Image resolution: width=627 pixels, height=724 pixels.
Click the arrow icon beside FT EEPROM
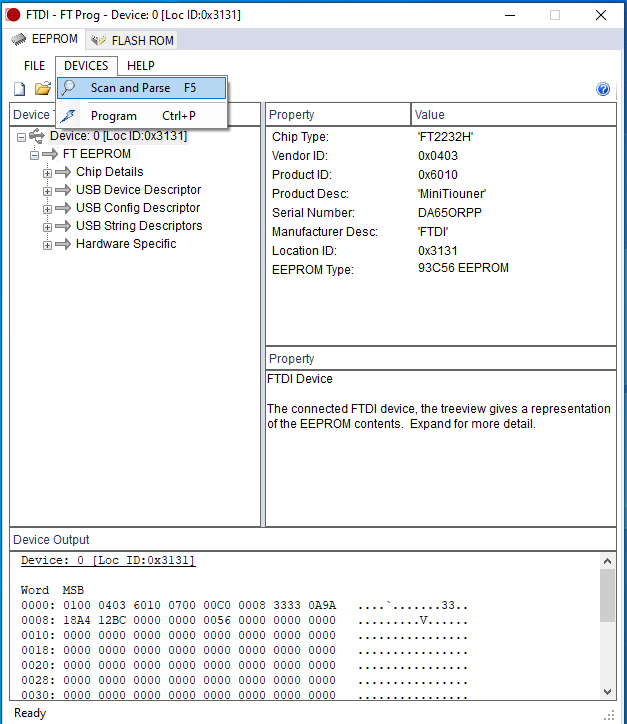(50, 154)
